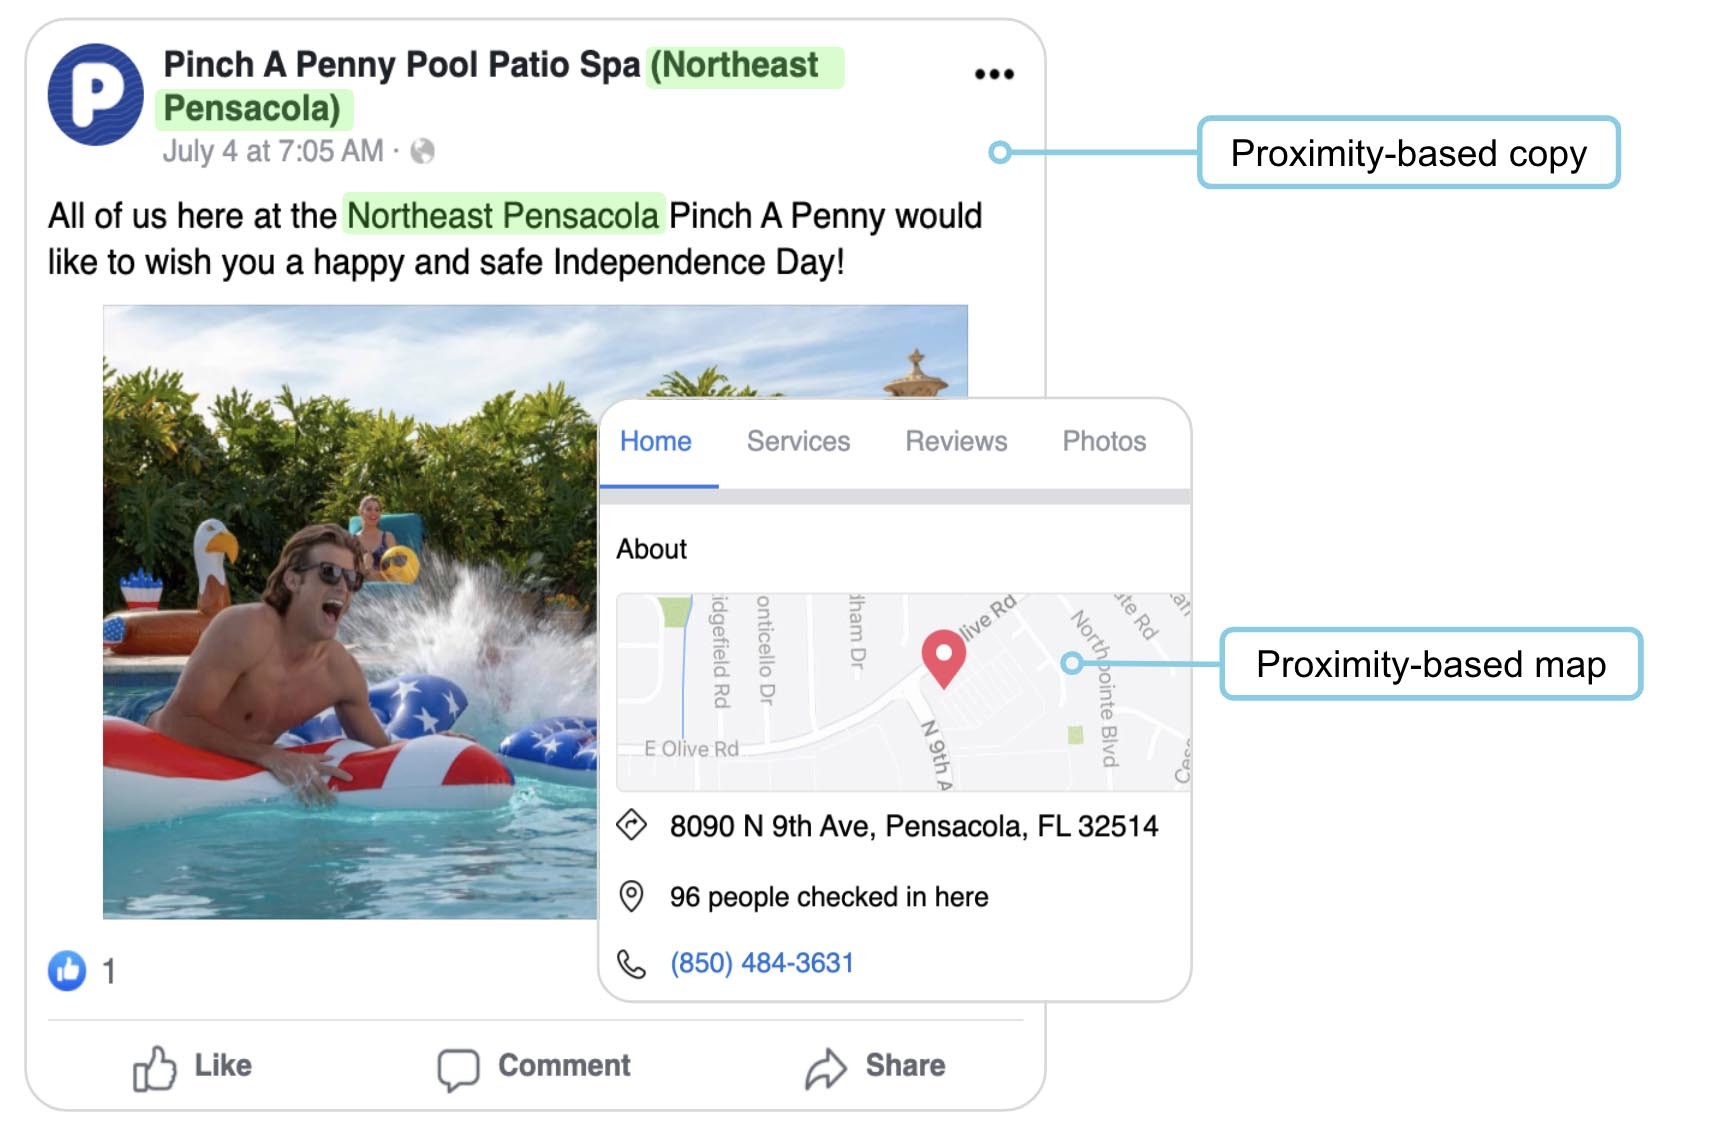Like the Independence Day post
Image resolution: width=1716 pixels, height=1132 pixels.
click(x=192, y=1067)
